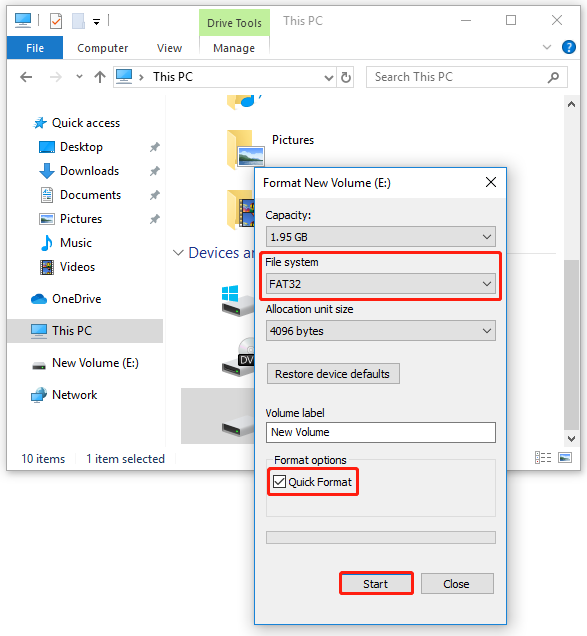Viewport: 587px width, 636px height.
Task: Switch to Details view in the status bar
Action: pos(543,458)
